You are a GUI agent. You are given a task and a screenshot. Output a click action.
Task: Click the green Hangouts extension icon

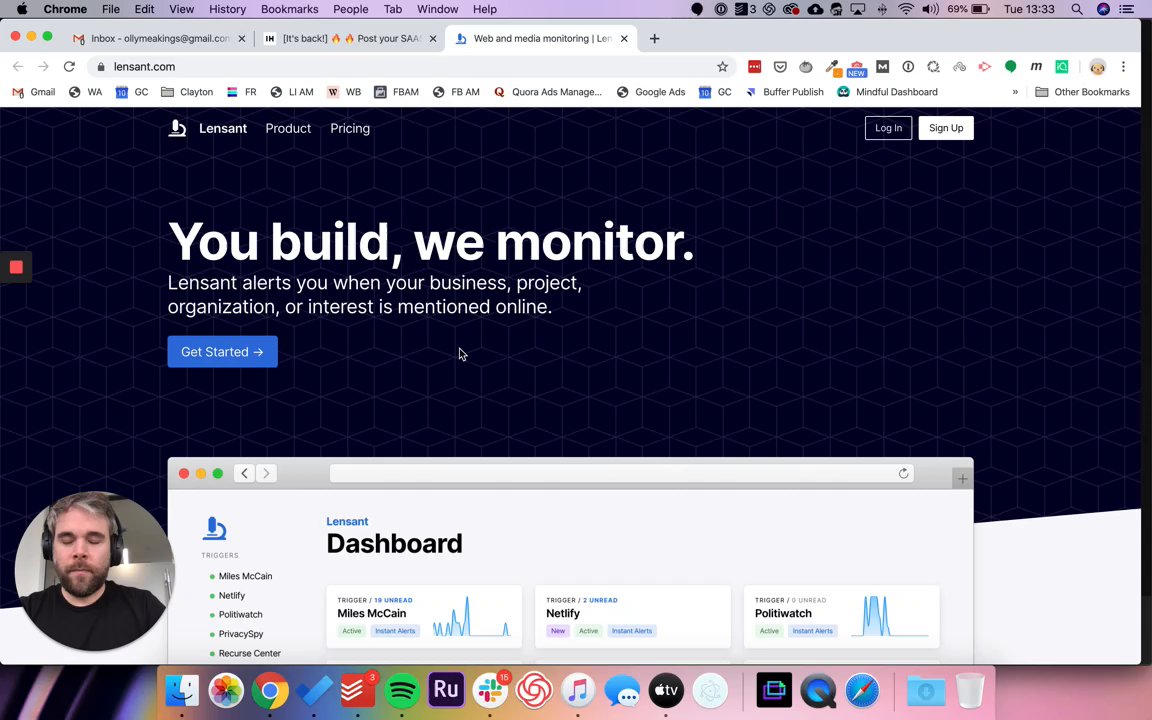pos(1010,67)
